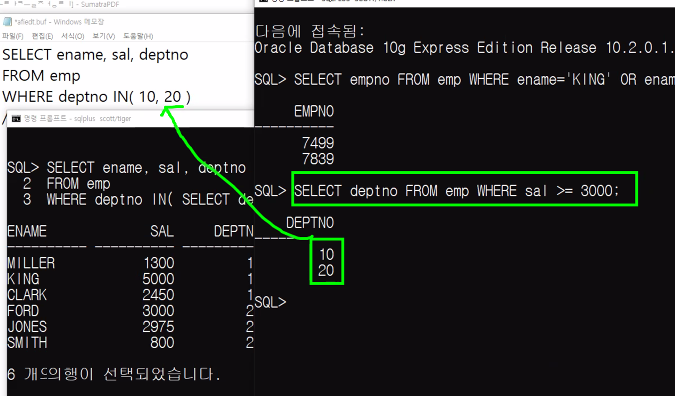Click the EMPNO value 7499
The height and width of the screenshot is (396, 675).
coord(318,143)
